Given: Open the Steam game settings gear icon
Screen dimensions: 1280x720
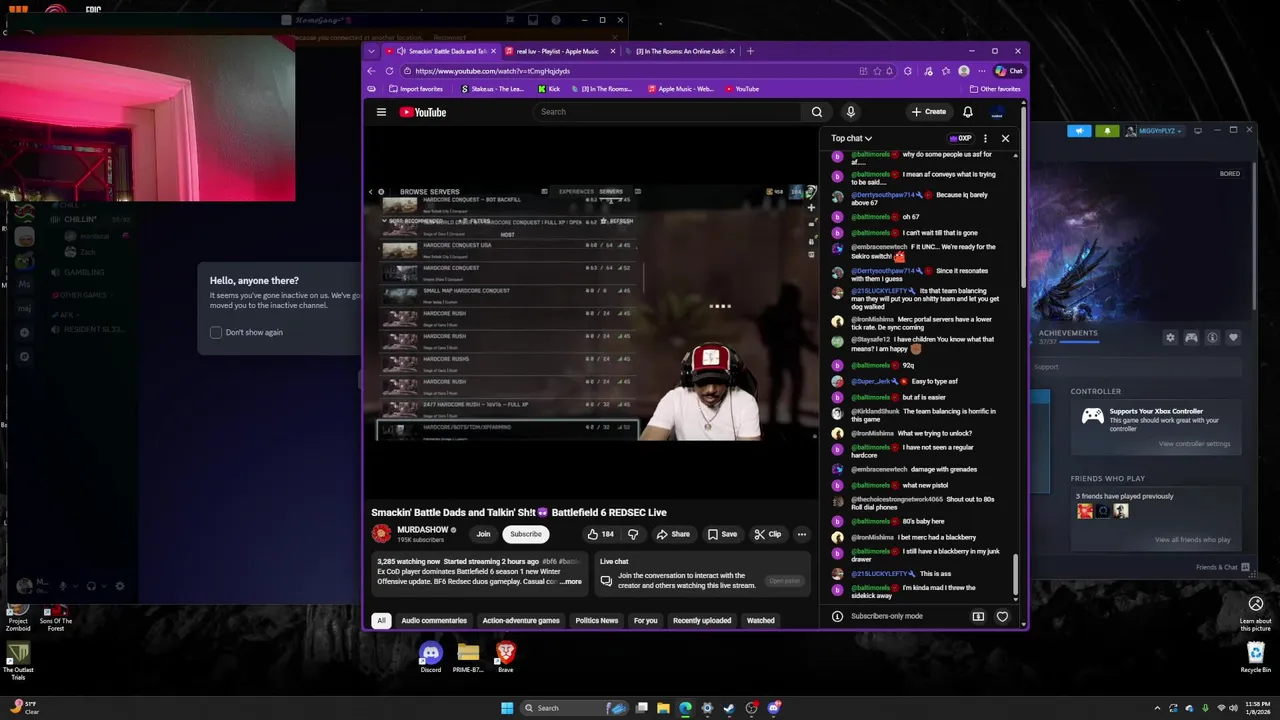Looking at the screenshot, I should 1170,338.
